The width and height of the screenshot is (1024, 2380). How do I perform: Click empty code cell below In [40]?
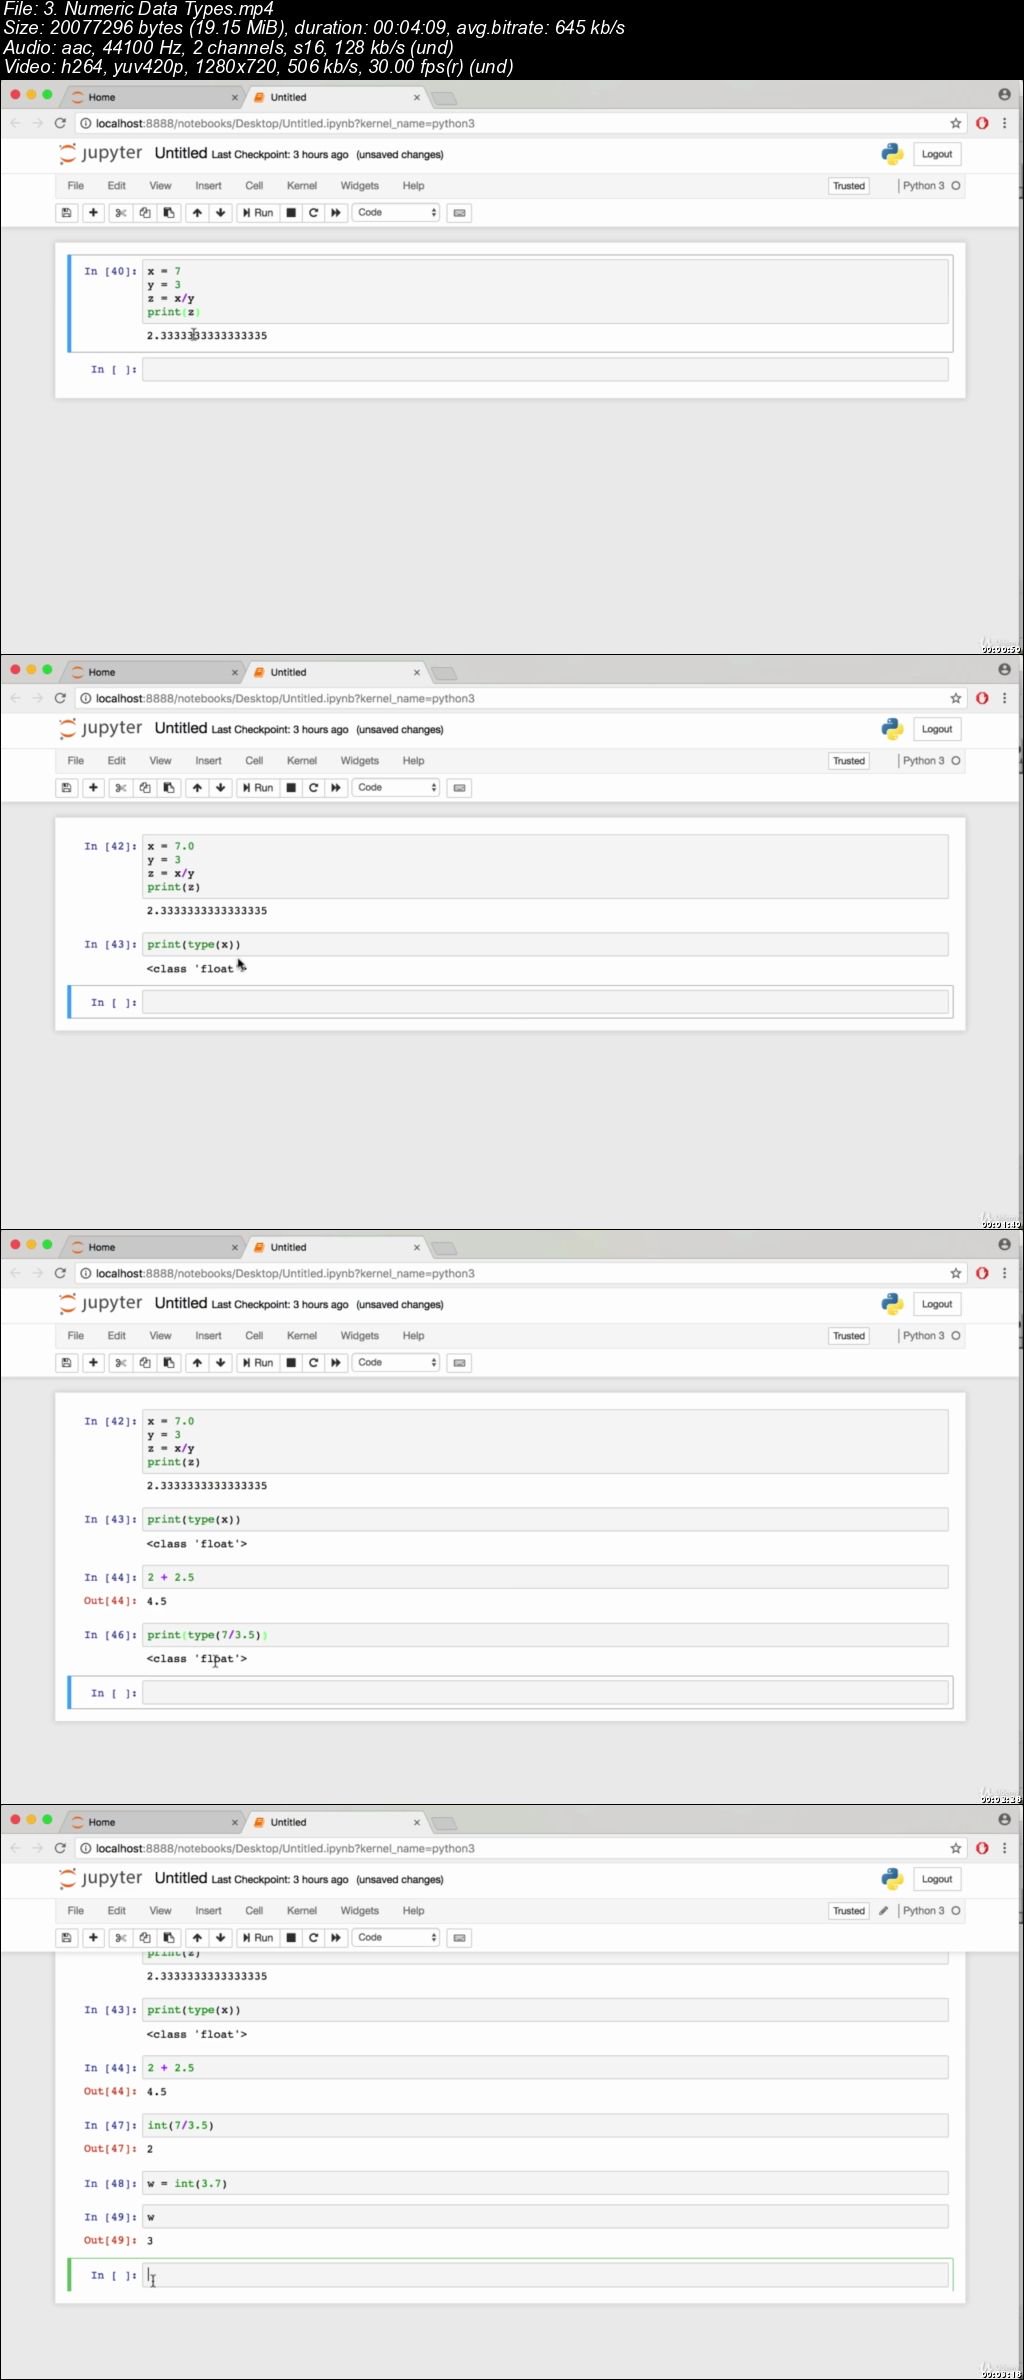point(545,369)
